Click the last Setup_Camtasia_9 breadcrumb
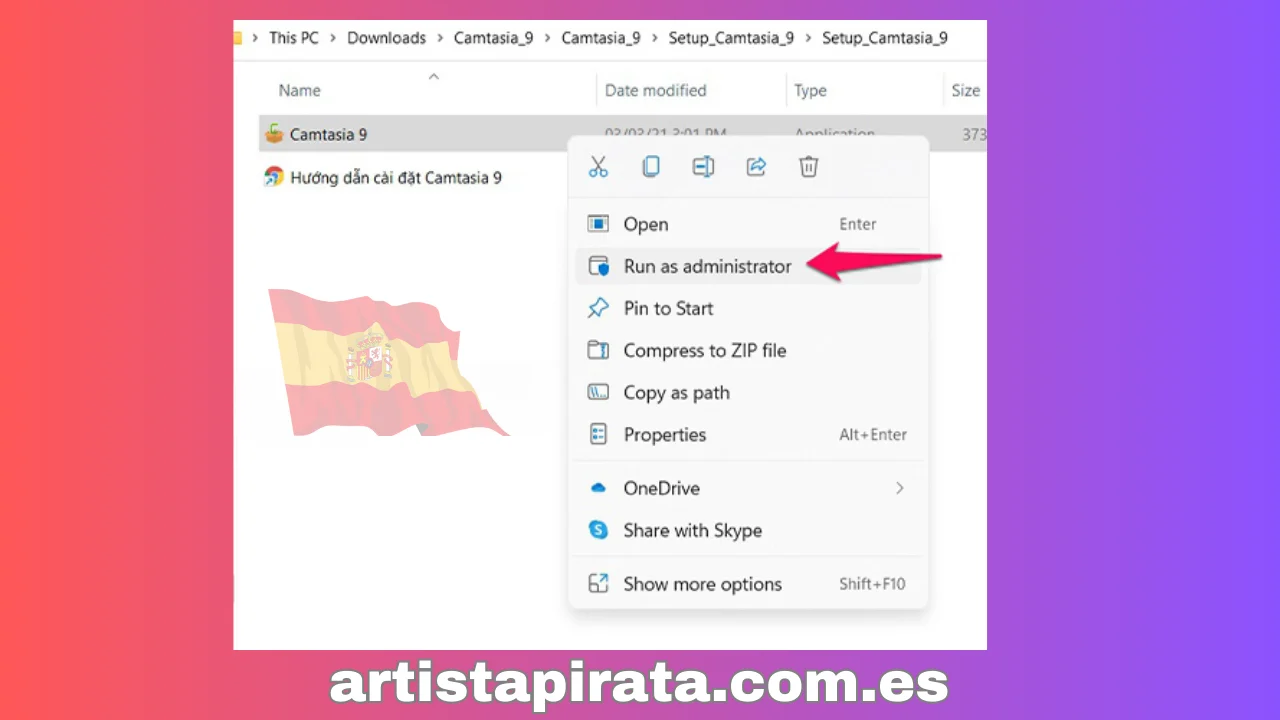The height and width of the screenshot is (720, 1280). (885, 38)
